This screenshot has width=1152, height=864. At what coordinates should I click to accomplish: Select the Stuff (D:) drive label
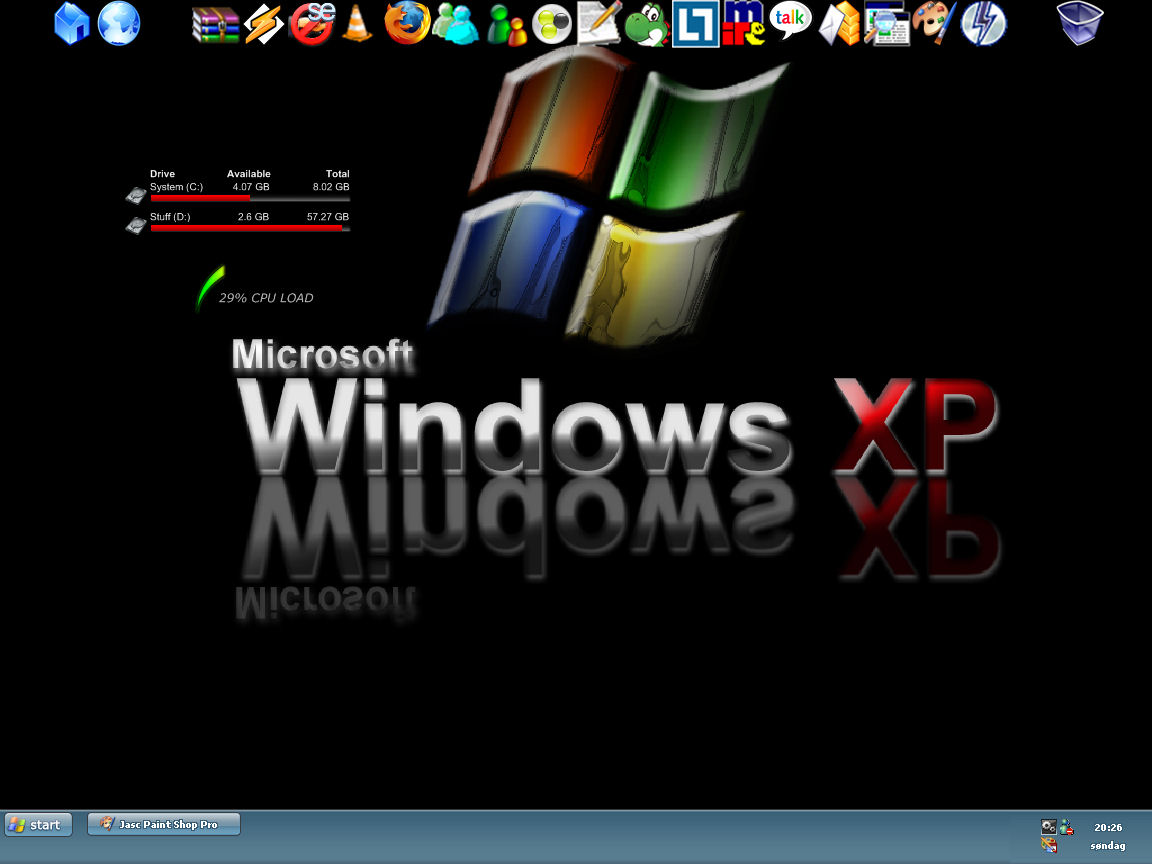coord(170,217)
